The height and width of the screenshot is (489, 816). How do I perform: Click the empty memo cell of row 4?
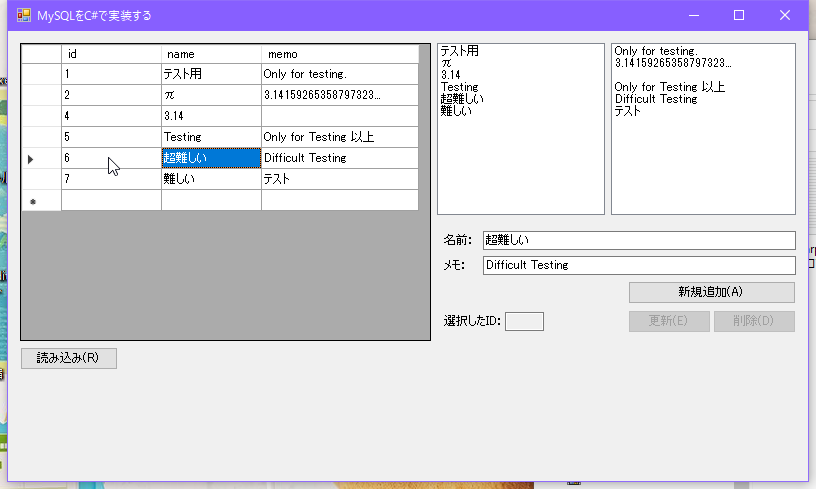(x=340, y=116)
